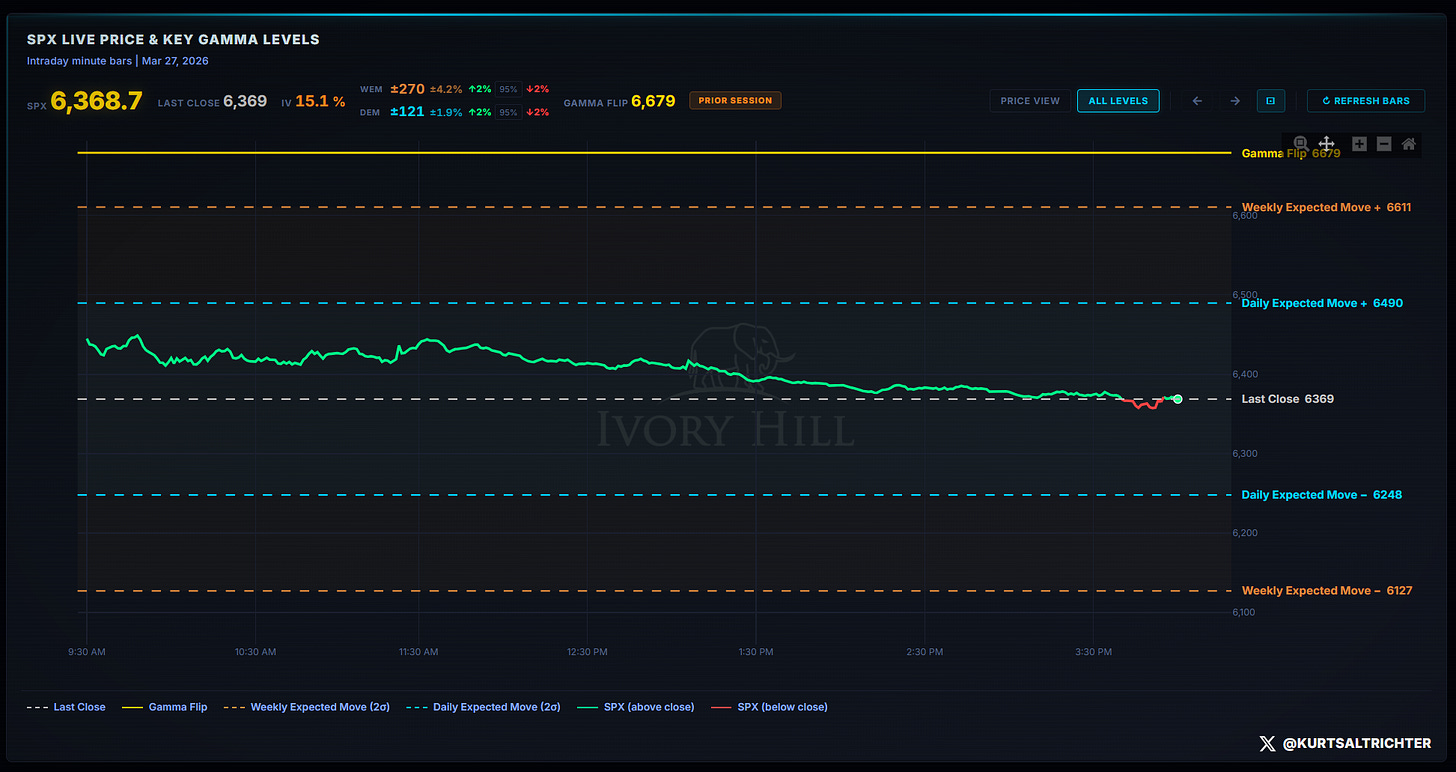Click the 3:30 PM axis label
The height and width of the screenshot is (772, 1456).
click(x=1093, y=652)
